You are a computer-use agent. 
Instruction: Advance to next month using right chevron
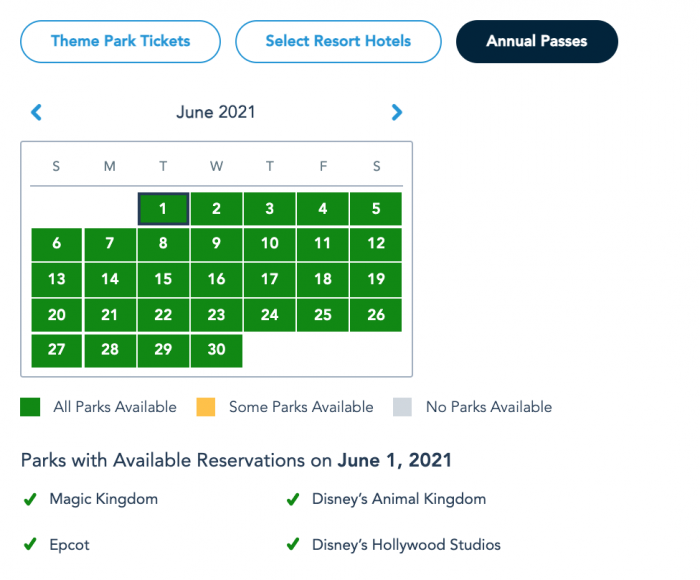click(396, 112)
